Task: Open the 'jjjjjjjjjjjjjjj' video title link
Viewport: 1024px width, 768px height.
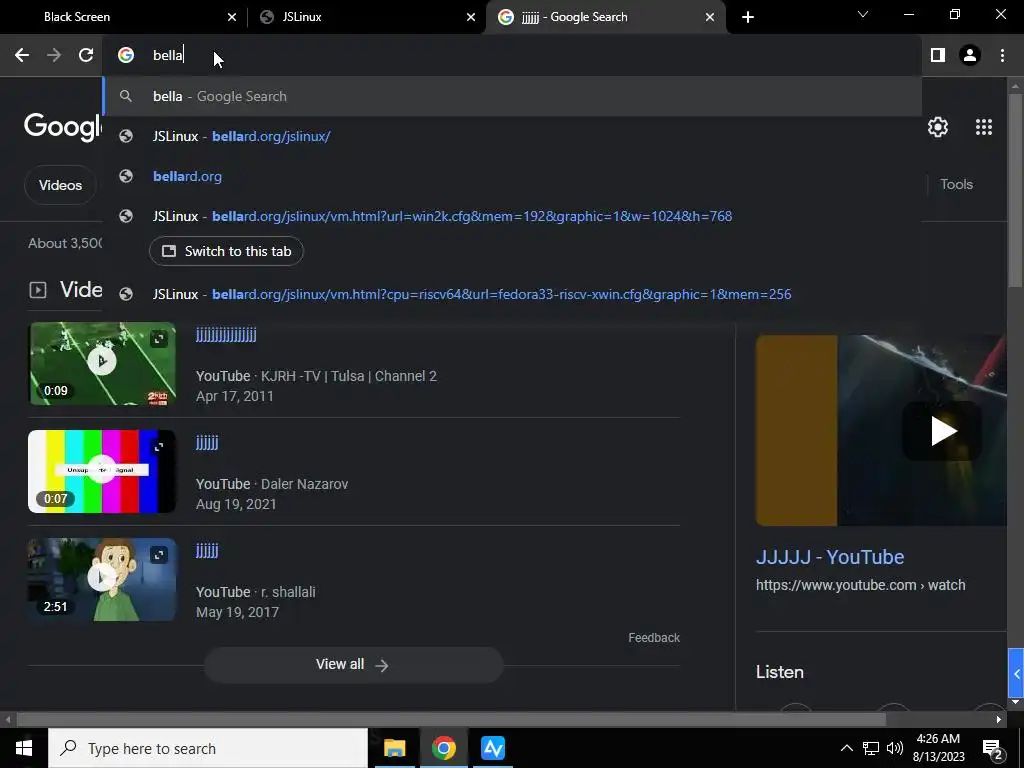Action: [226, 335]
